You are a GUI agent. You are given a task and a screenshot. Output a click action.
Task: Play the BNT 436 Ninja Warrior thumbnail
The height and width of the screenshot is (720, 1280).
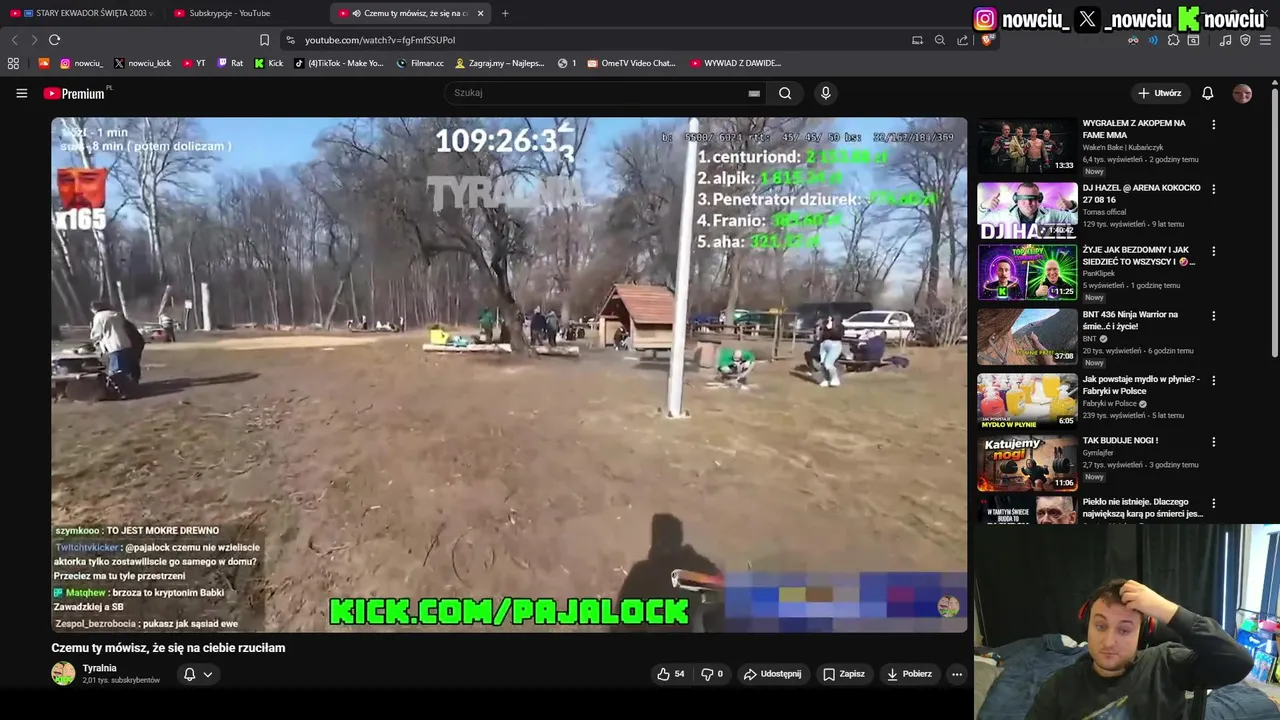click(1027, 336)
